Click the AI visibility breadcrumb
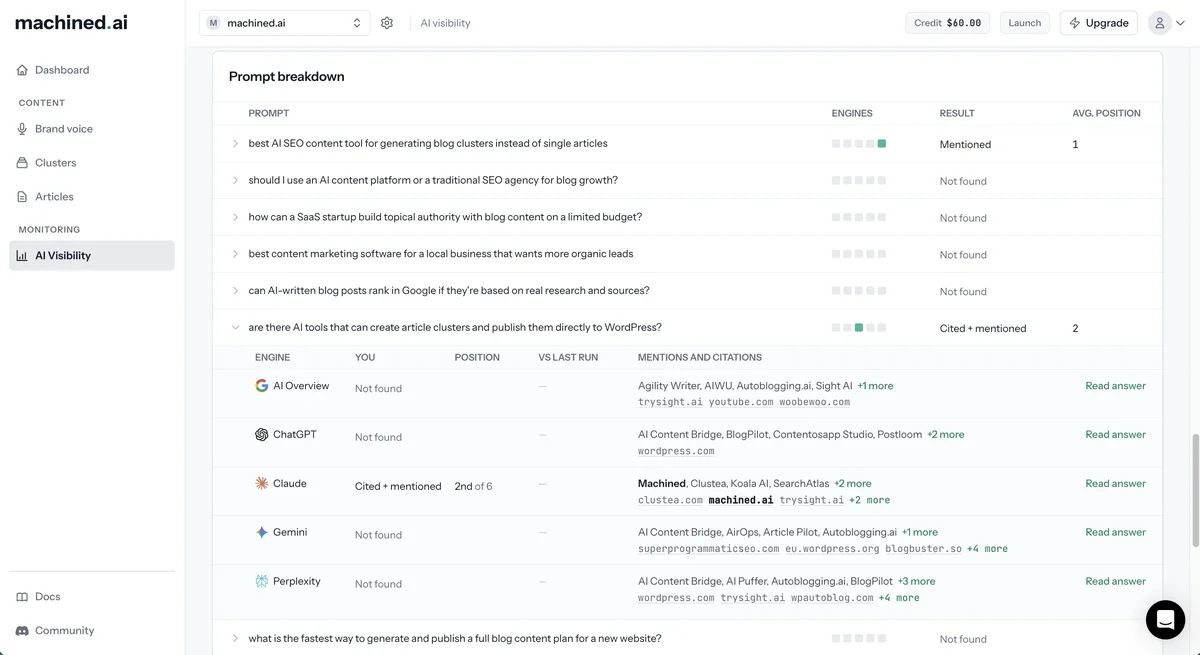 [445, 23]
